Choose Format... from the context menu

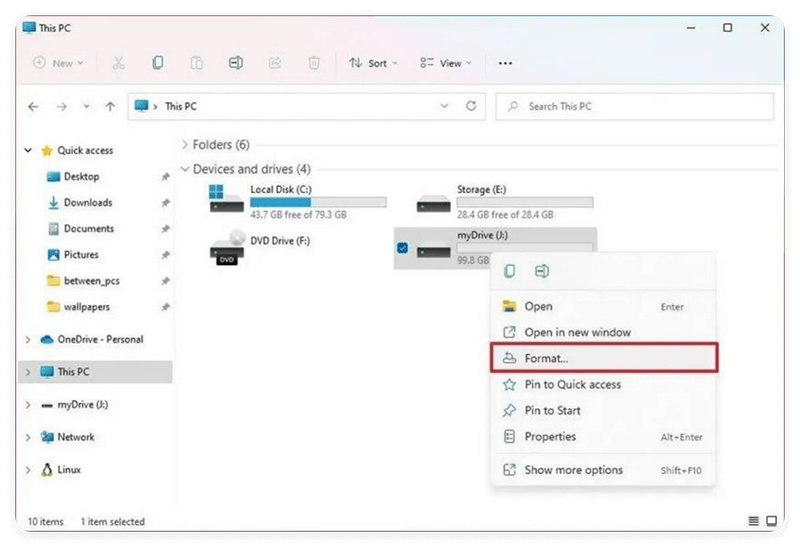[604, 358]
